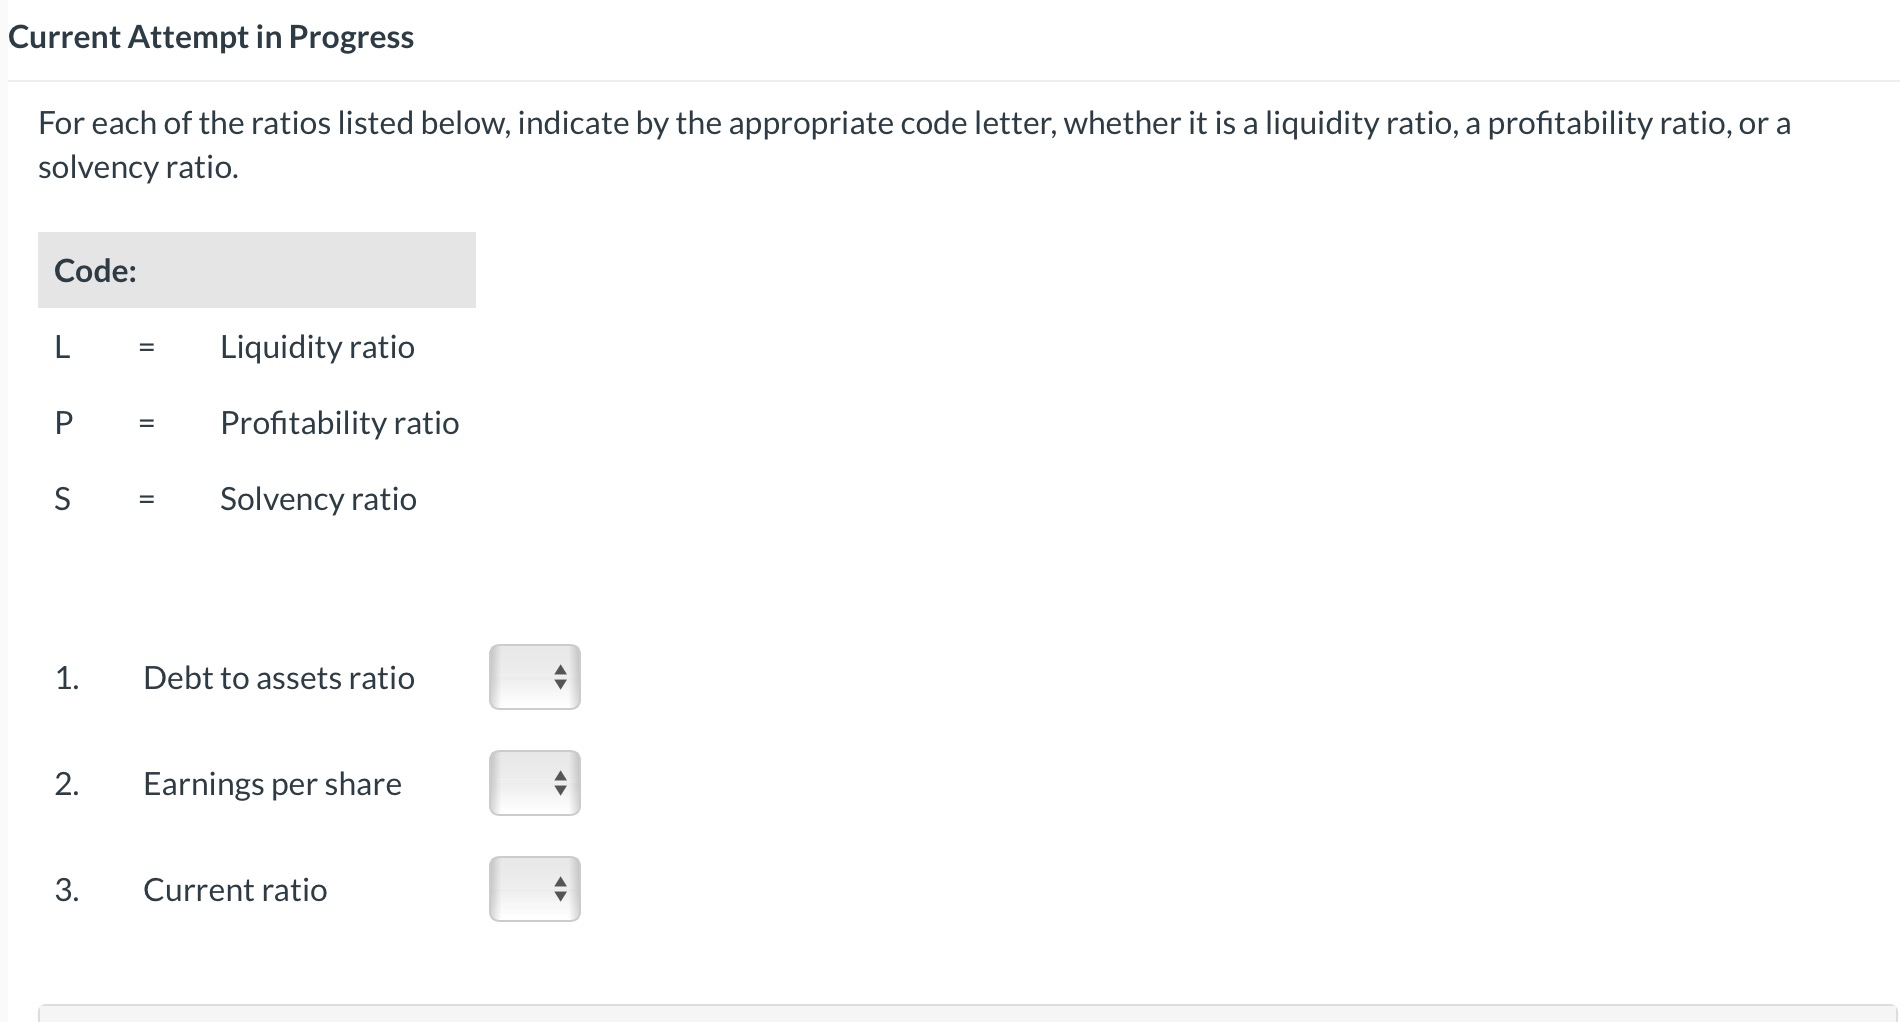
Task: Click the Debt to assets ratio text
Action: [x=279, y=678]
